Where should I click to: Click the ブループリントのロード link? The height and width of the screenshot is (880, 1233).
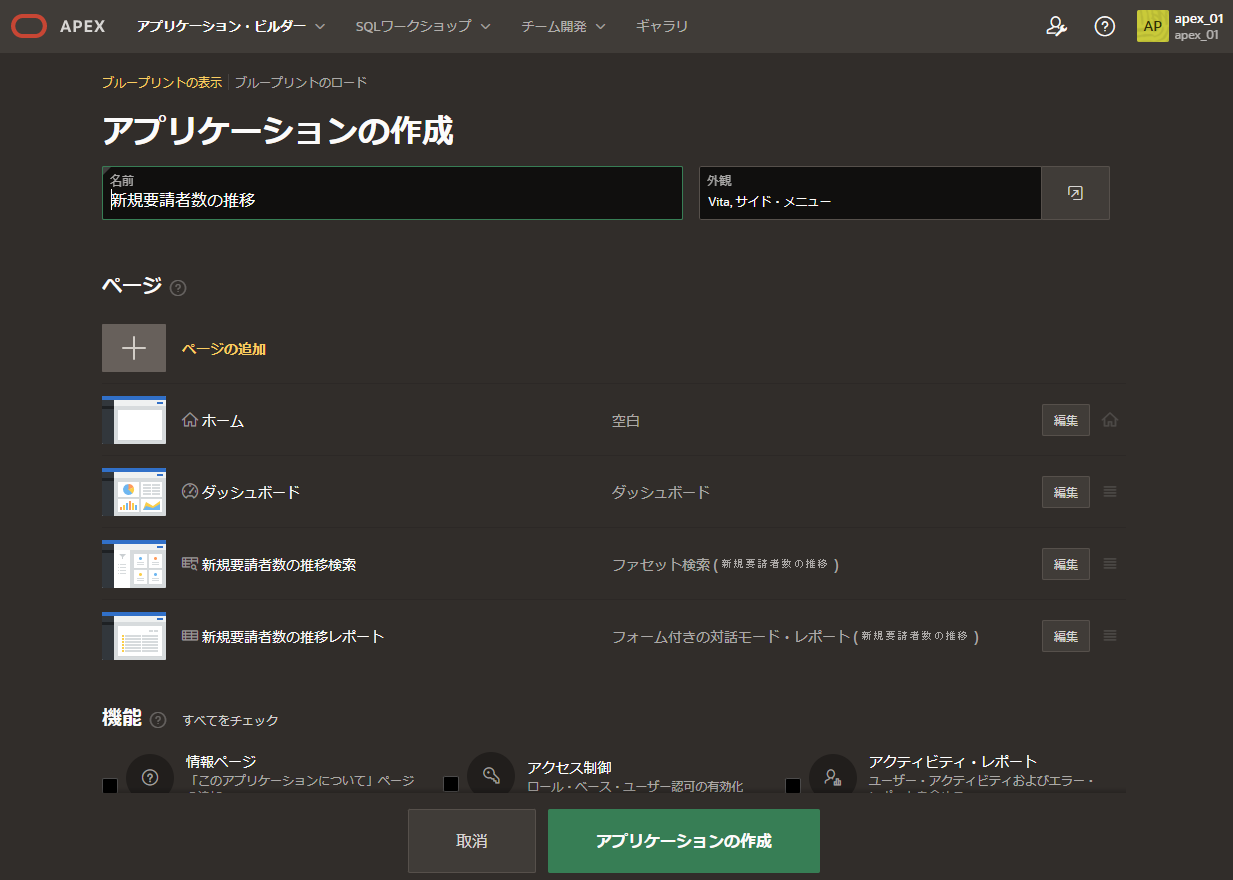(x=301, y=82)
